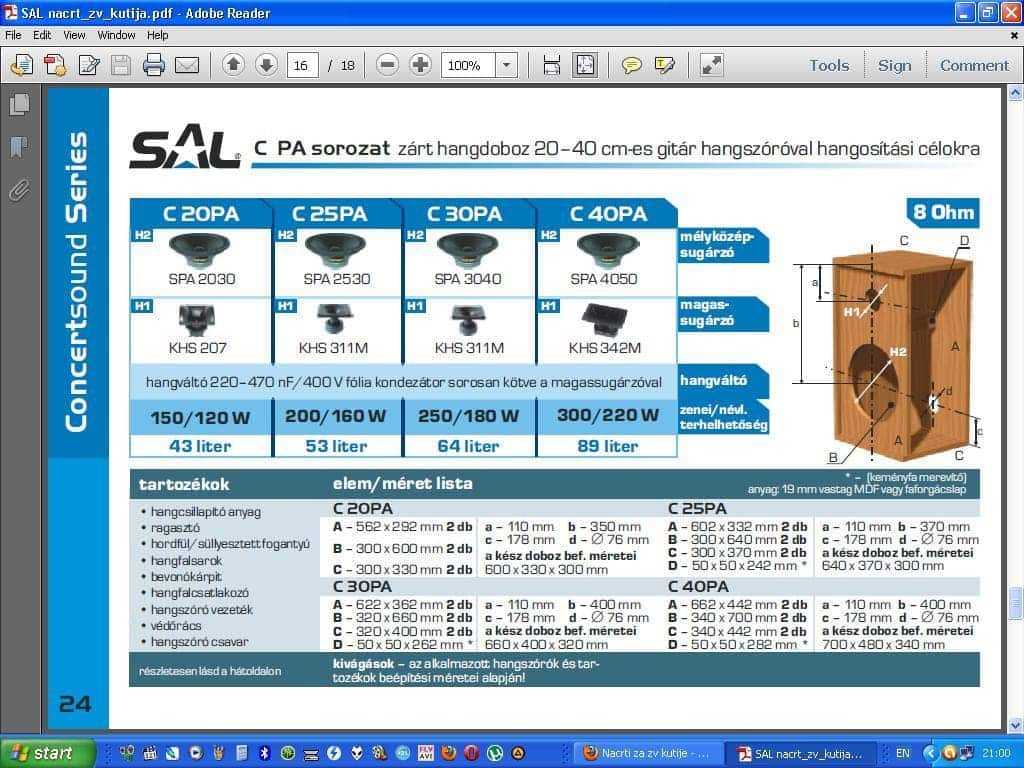Click the 100% zoom value field
Image resolution: width=1024 pixels, height=768 pixels.
click(468, 65)
